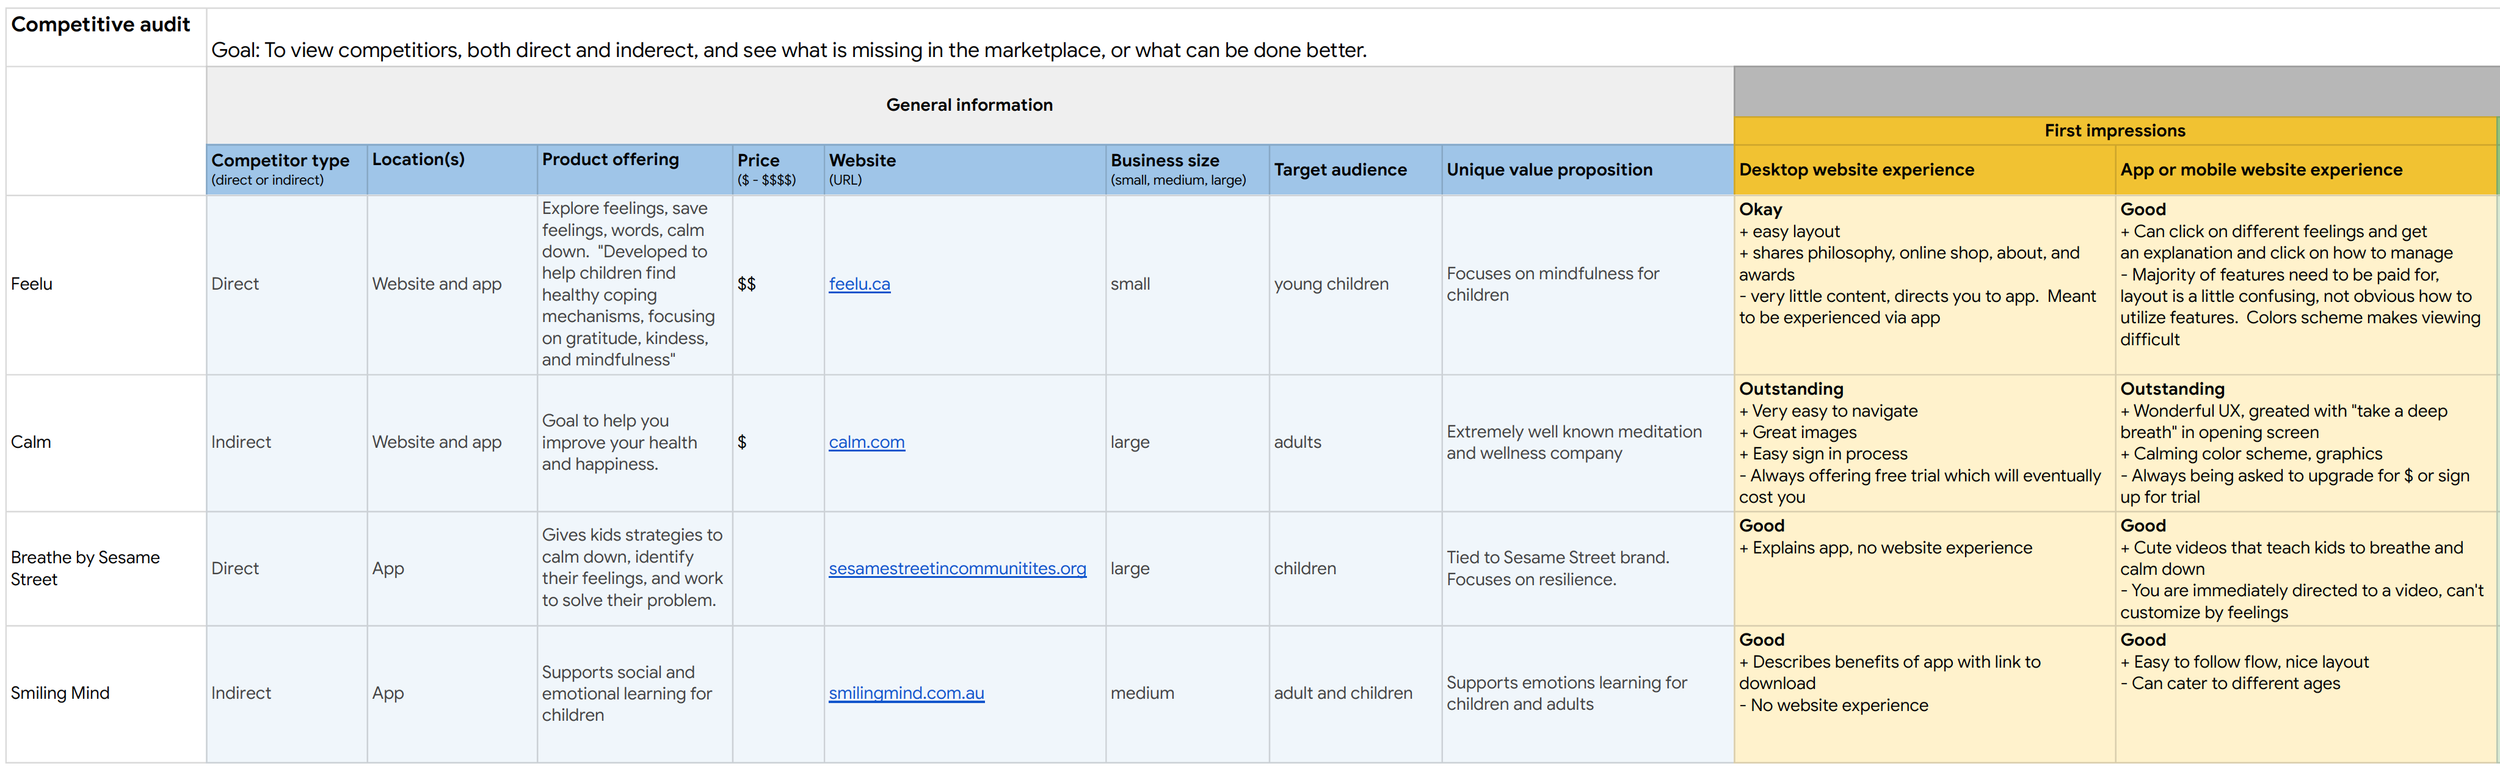Select Calm's product offering cell
Viewport: 2500px width, 768px height.
[x=635, y=443]
